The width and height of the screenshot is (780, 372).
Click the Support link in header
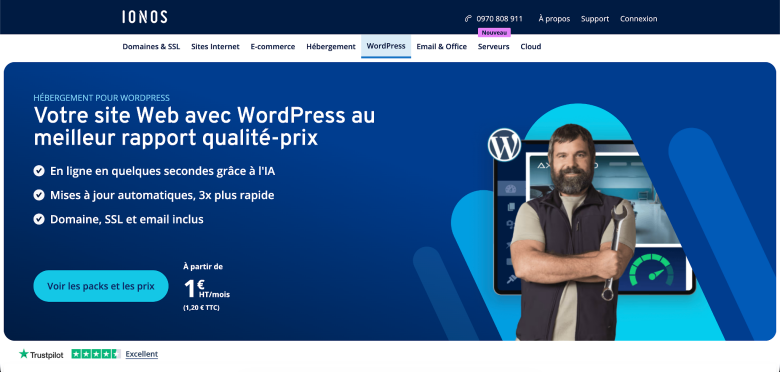[595, 19]
